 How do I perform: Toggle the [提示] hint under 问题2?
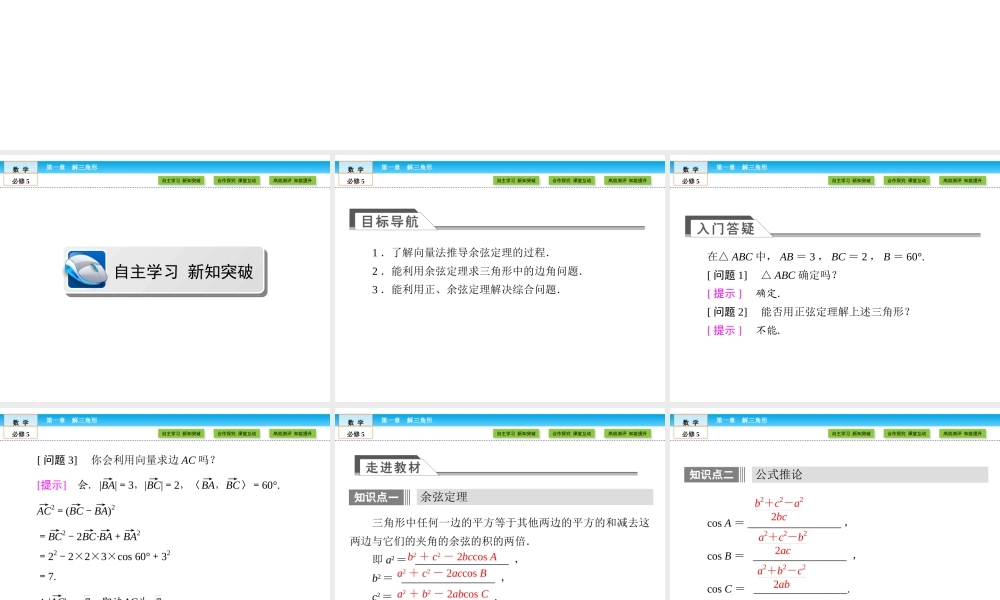click(x=724, y=330)
